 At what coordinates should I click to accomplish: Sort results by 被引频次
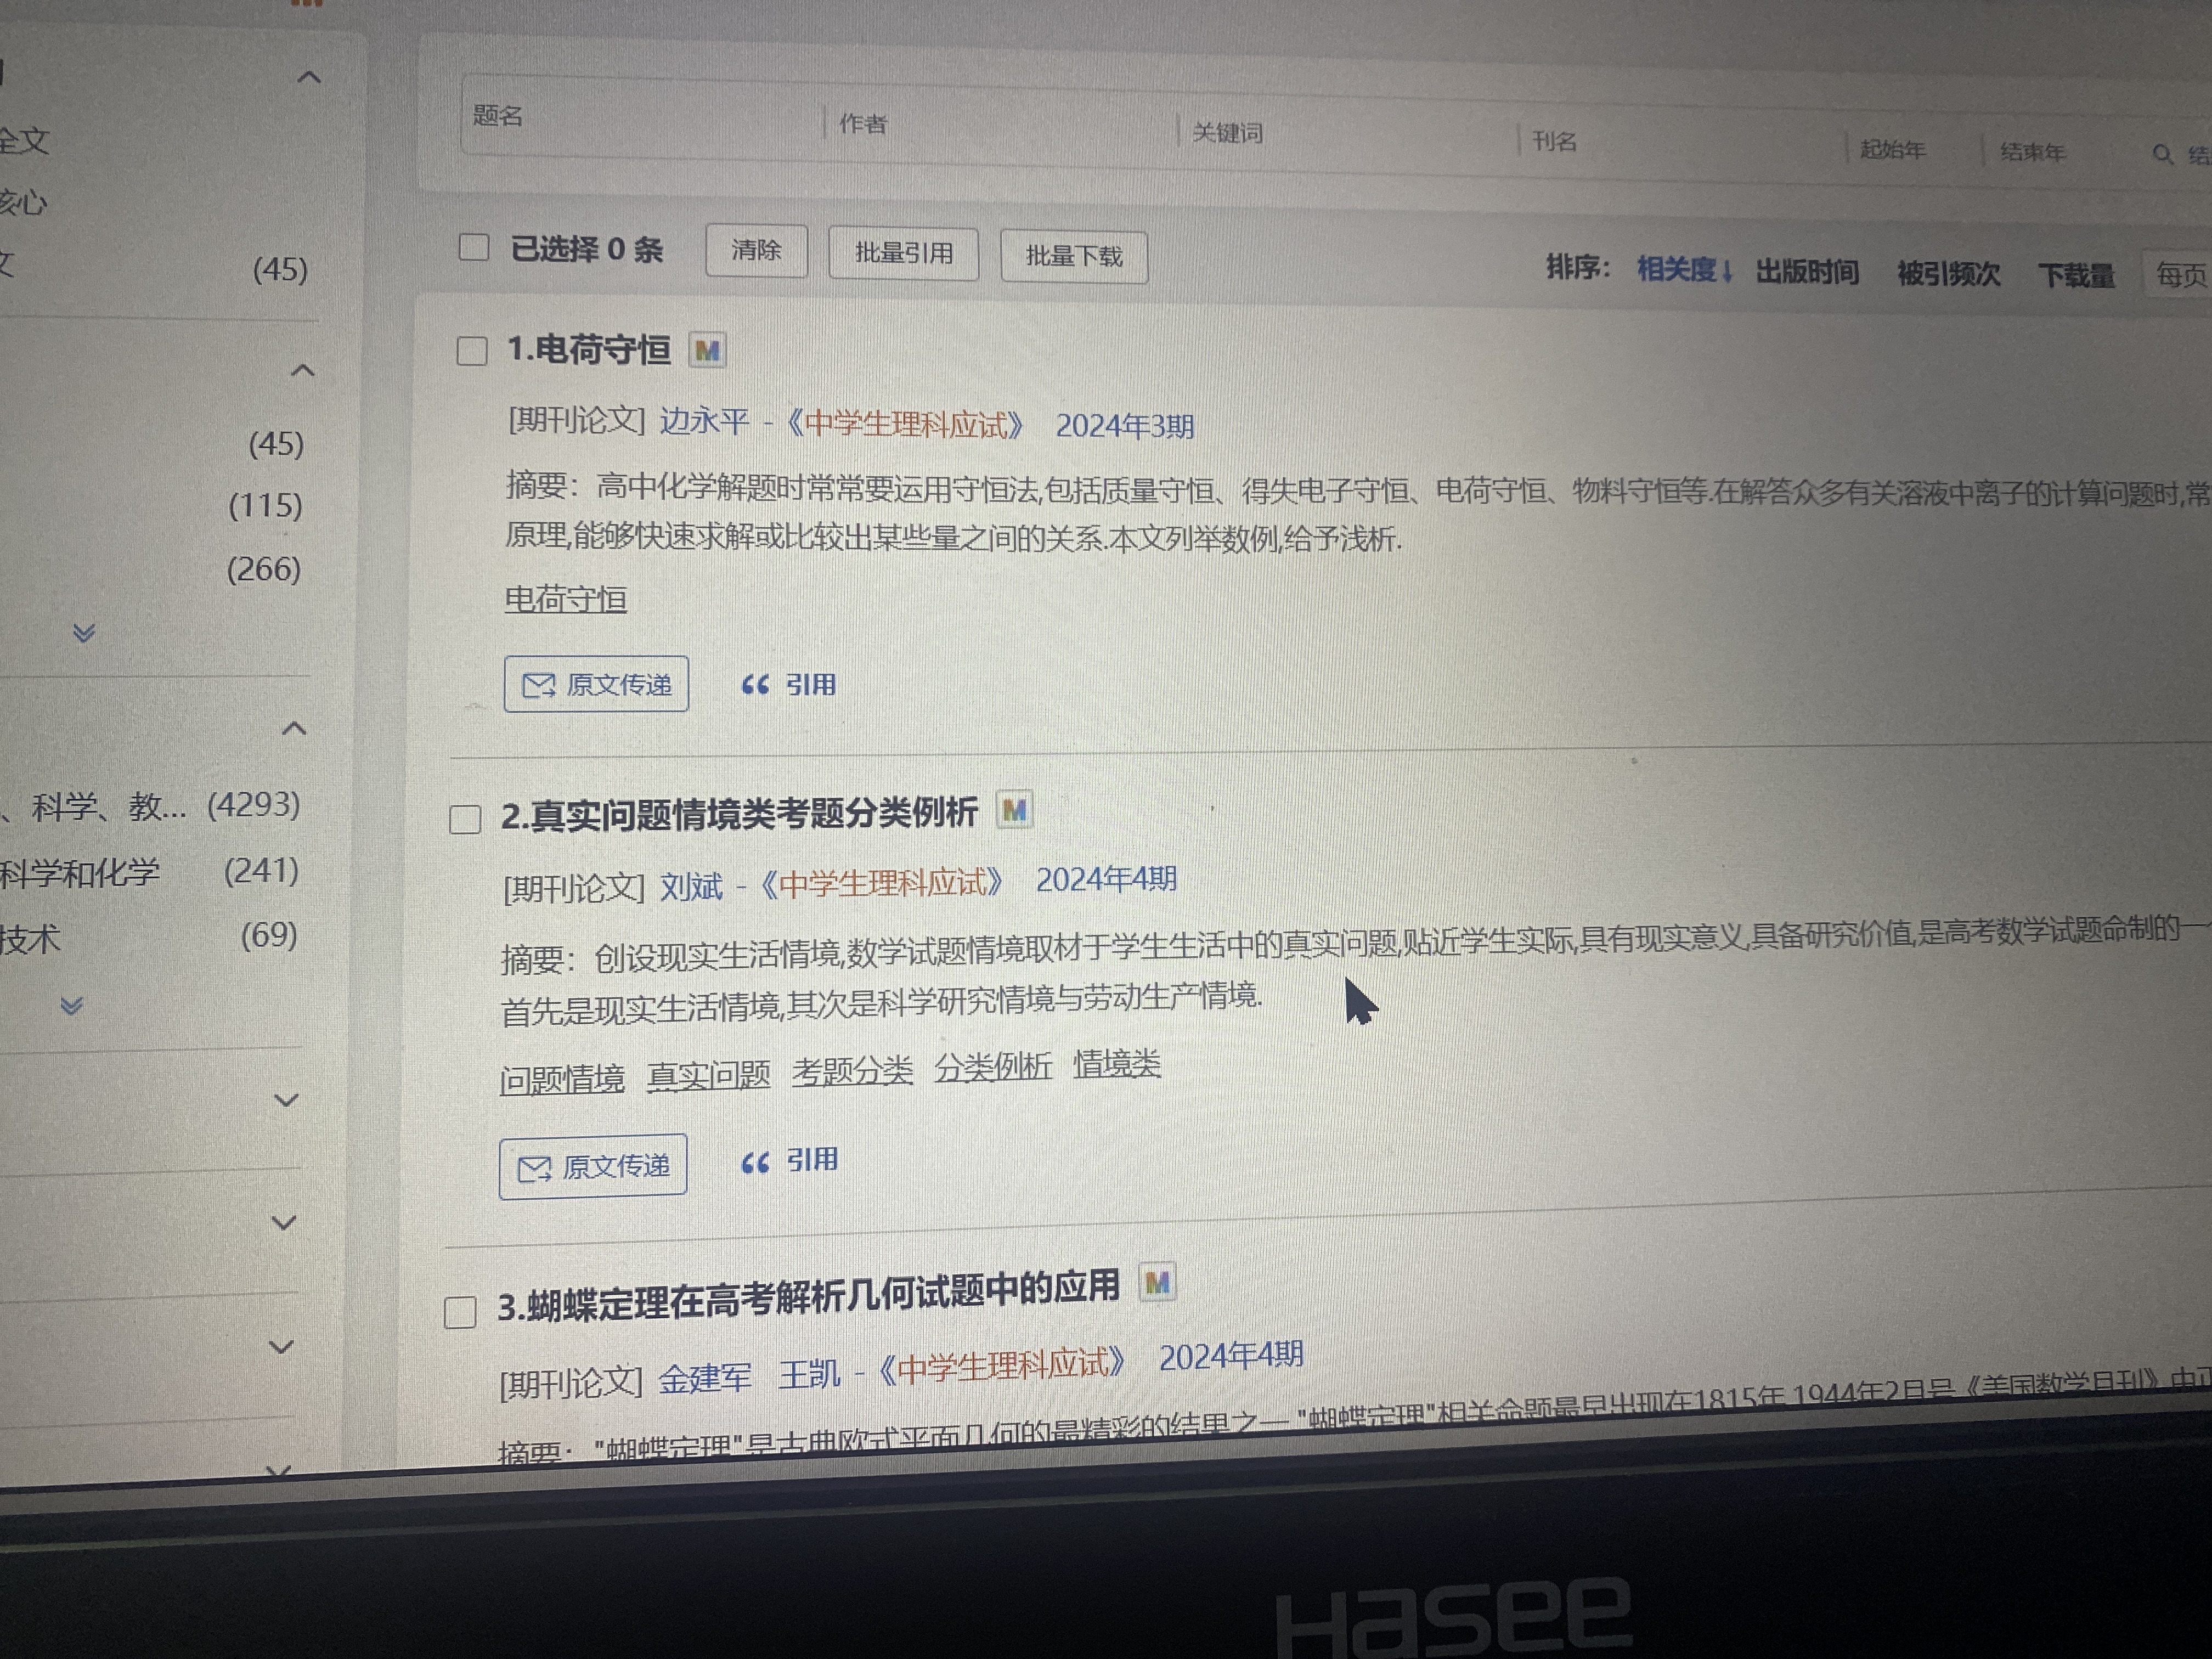pyautogui.click(x=1948, y=274)
